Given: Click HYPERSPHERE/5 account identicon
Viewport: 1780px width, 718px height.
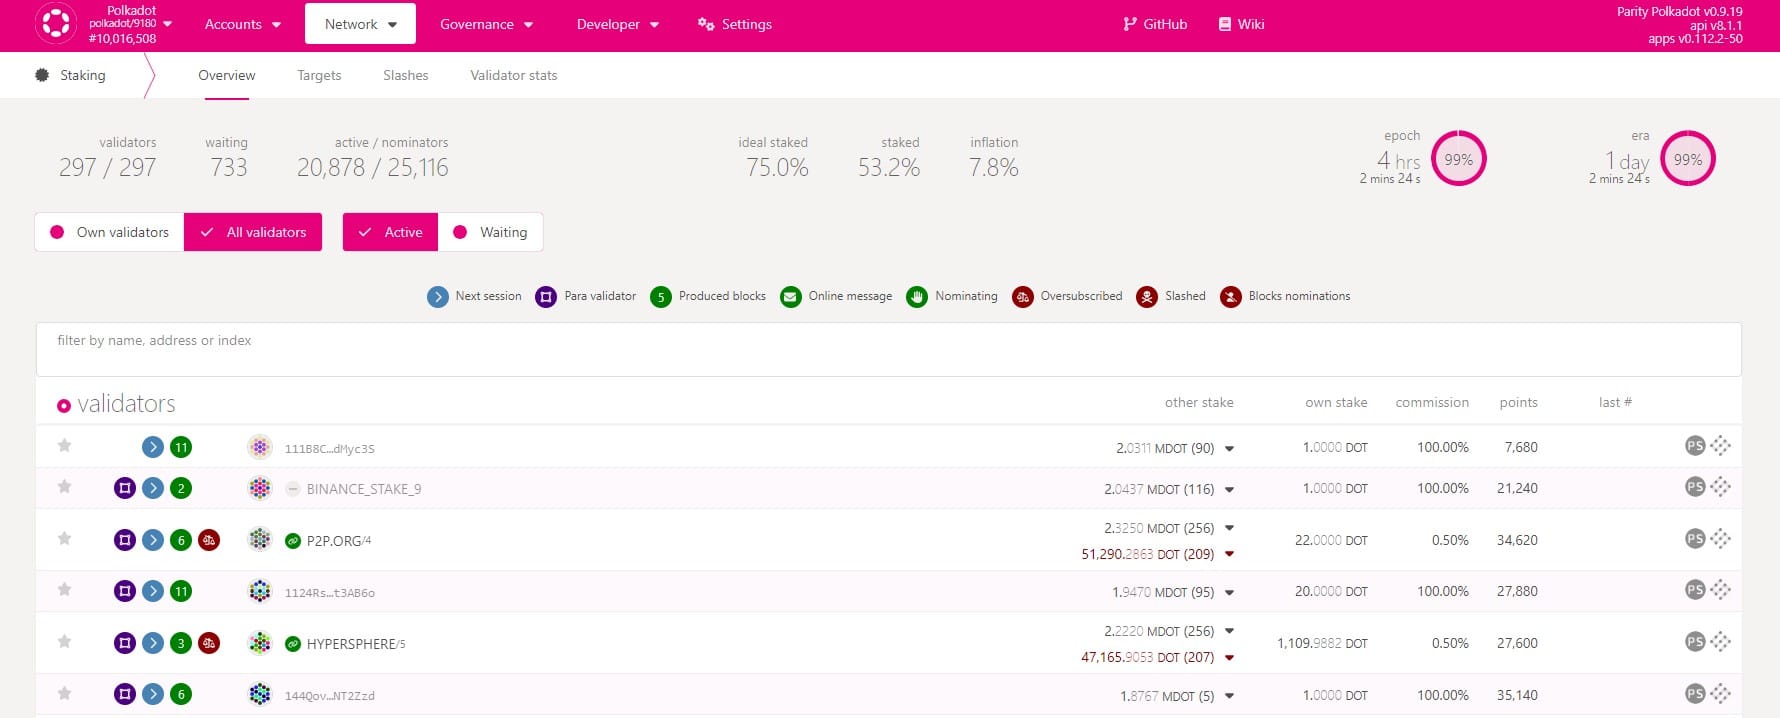Looking at the screenshot, I should pyautogui.click(x=260, y=643).
